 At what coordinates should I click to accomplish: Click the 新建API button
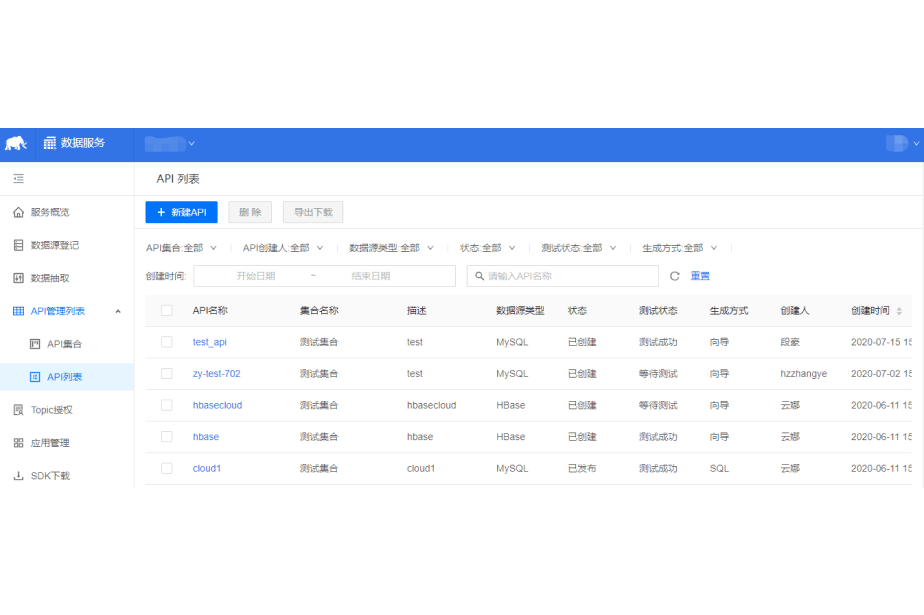[x=181, y=212]
